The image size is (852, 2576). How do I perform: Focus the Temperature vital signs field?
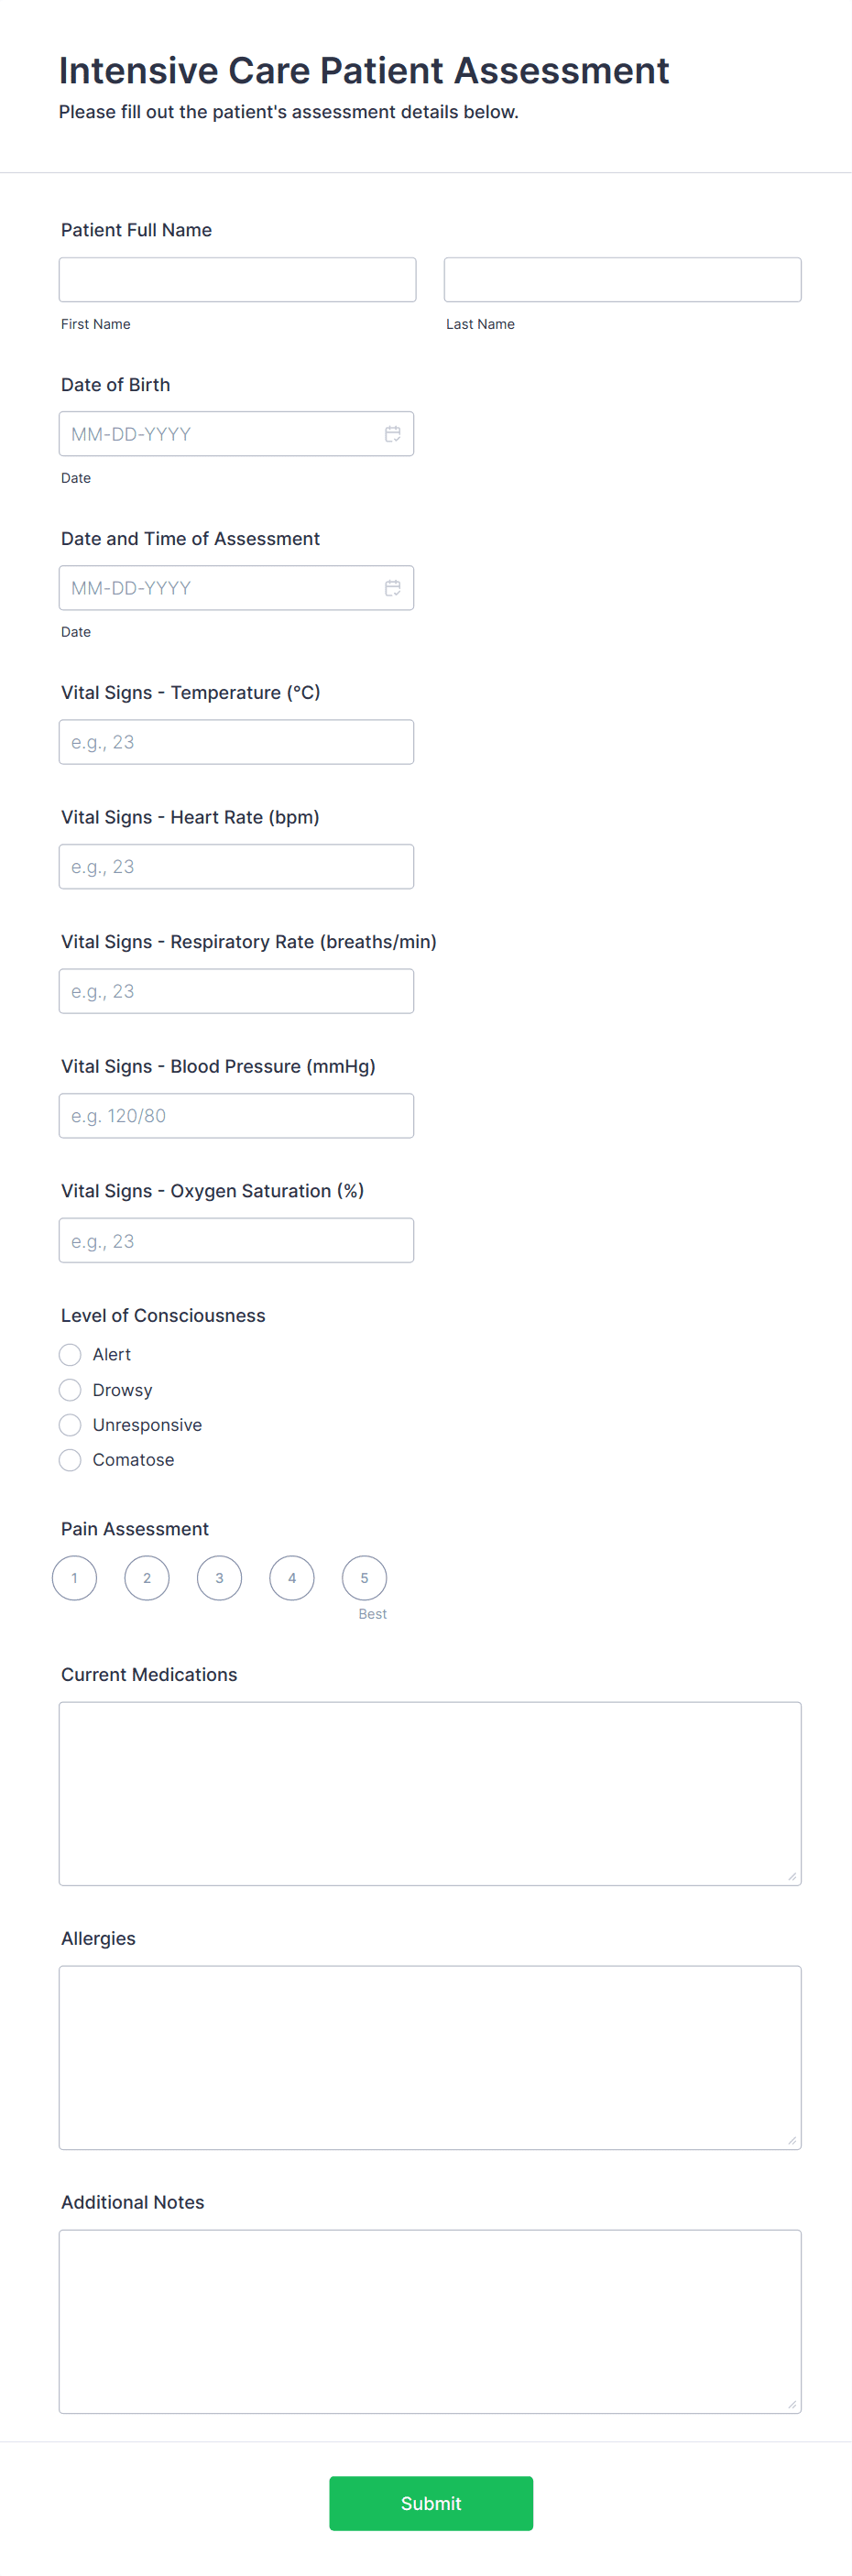pyautogui.click(x=236, y=741)
